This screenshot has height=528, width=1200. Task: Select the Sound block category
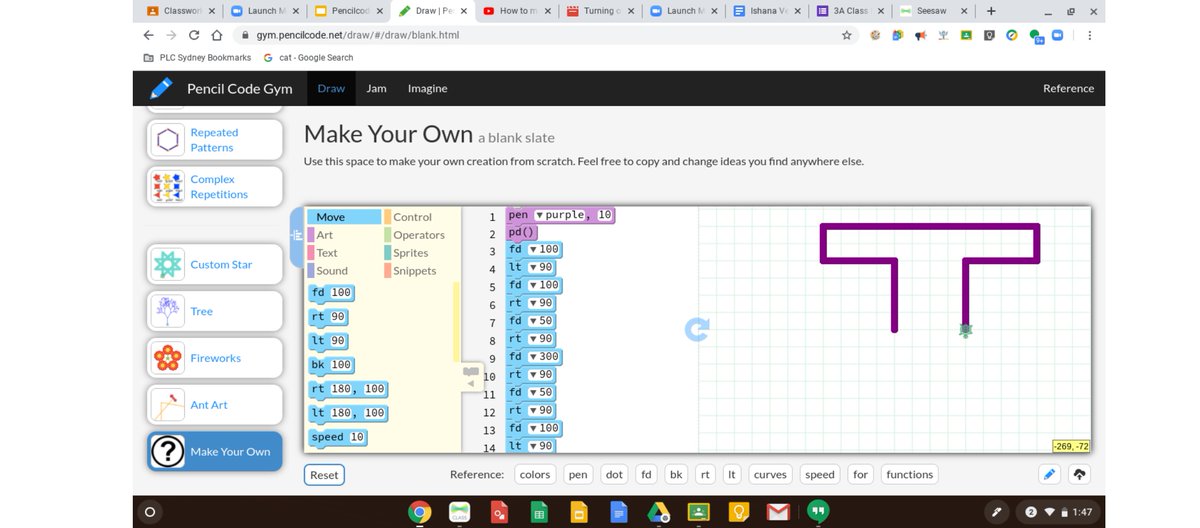(344, 271)
